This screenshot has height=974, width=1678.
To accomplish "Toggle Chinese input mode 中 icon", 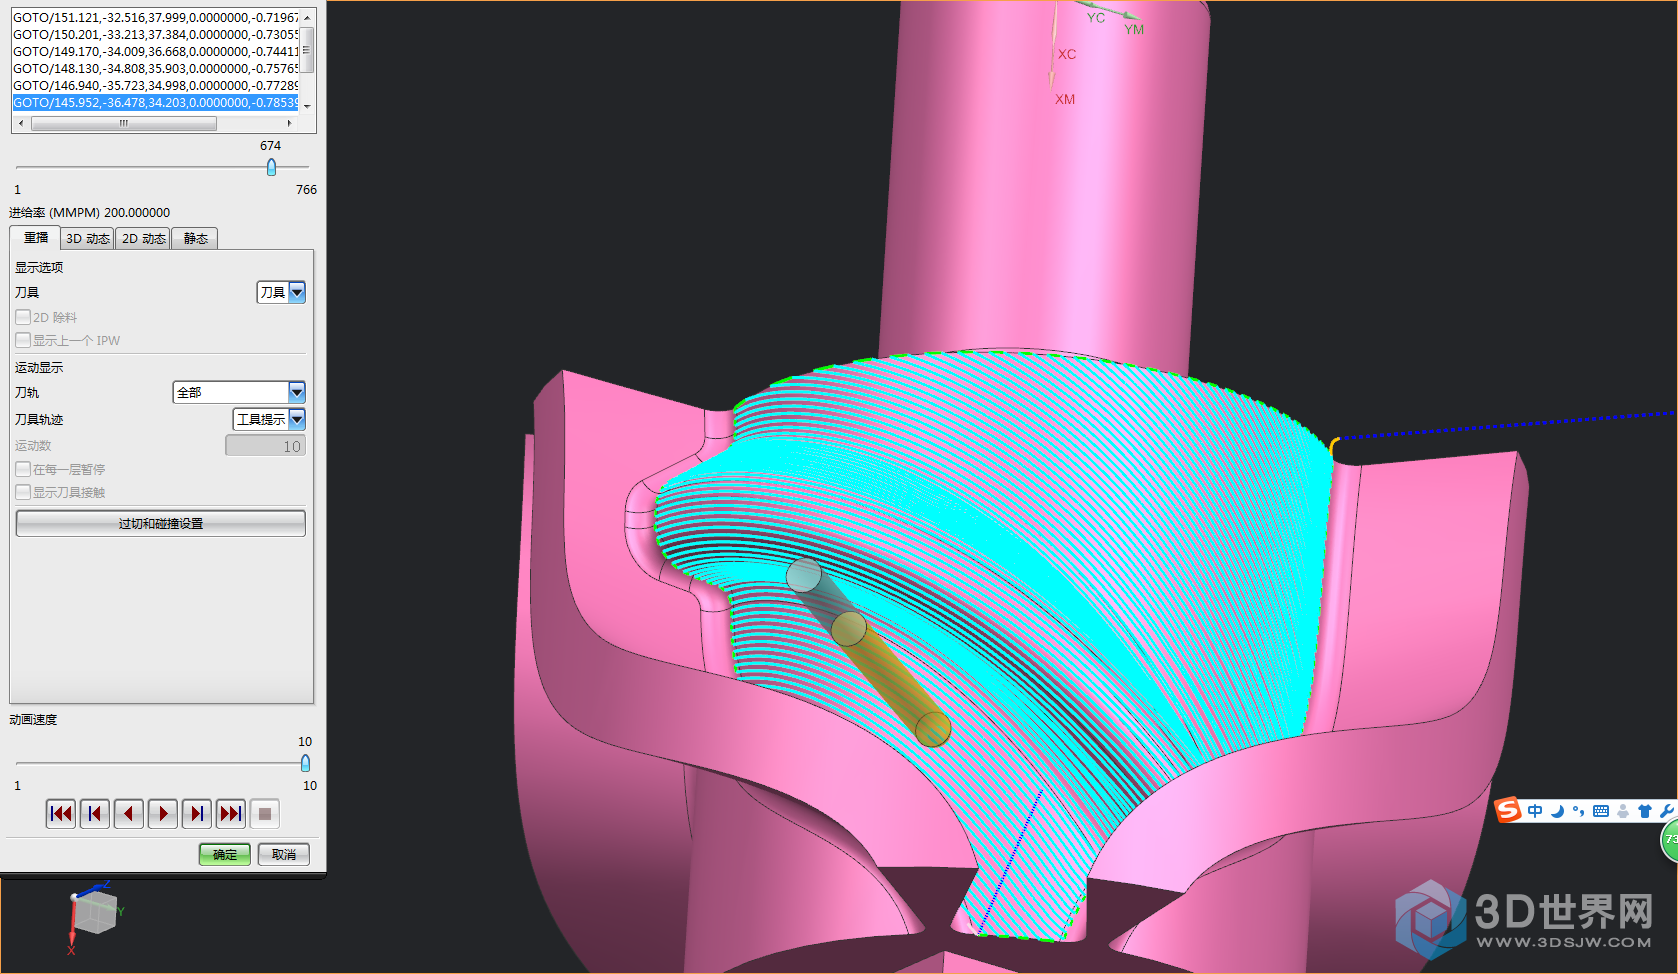I will 1535,811.
